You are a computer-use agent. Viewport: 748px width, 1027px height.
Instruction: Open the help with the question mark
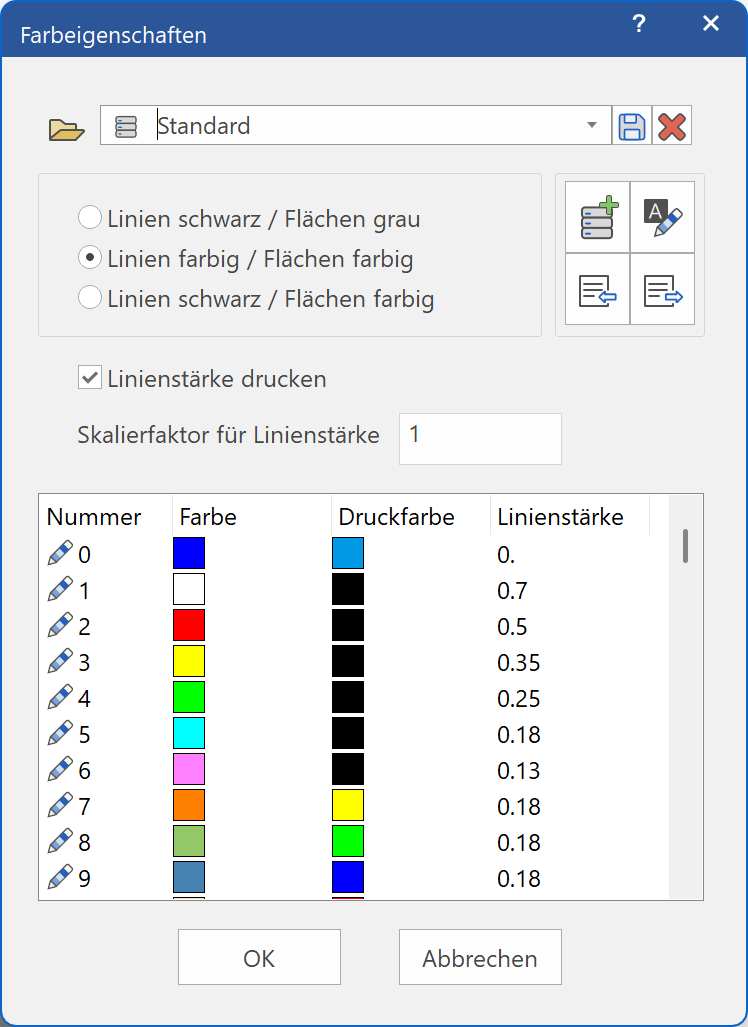click(638, 24)
